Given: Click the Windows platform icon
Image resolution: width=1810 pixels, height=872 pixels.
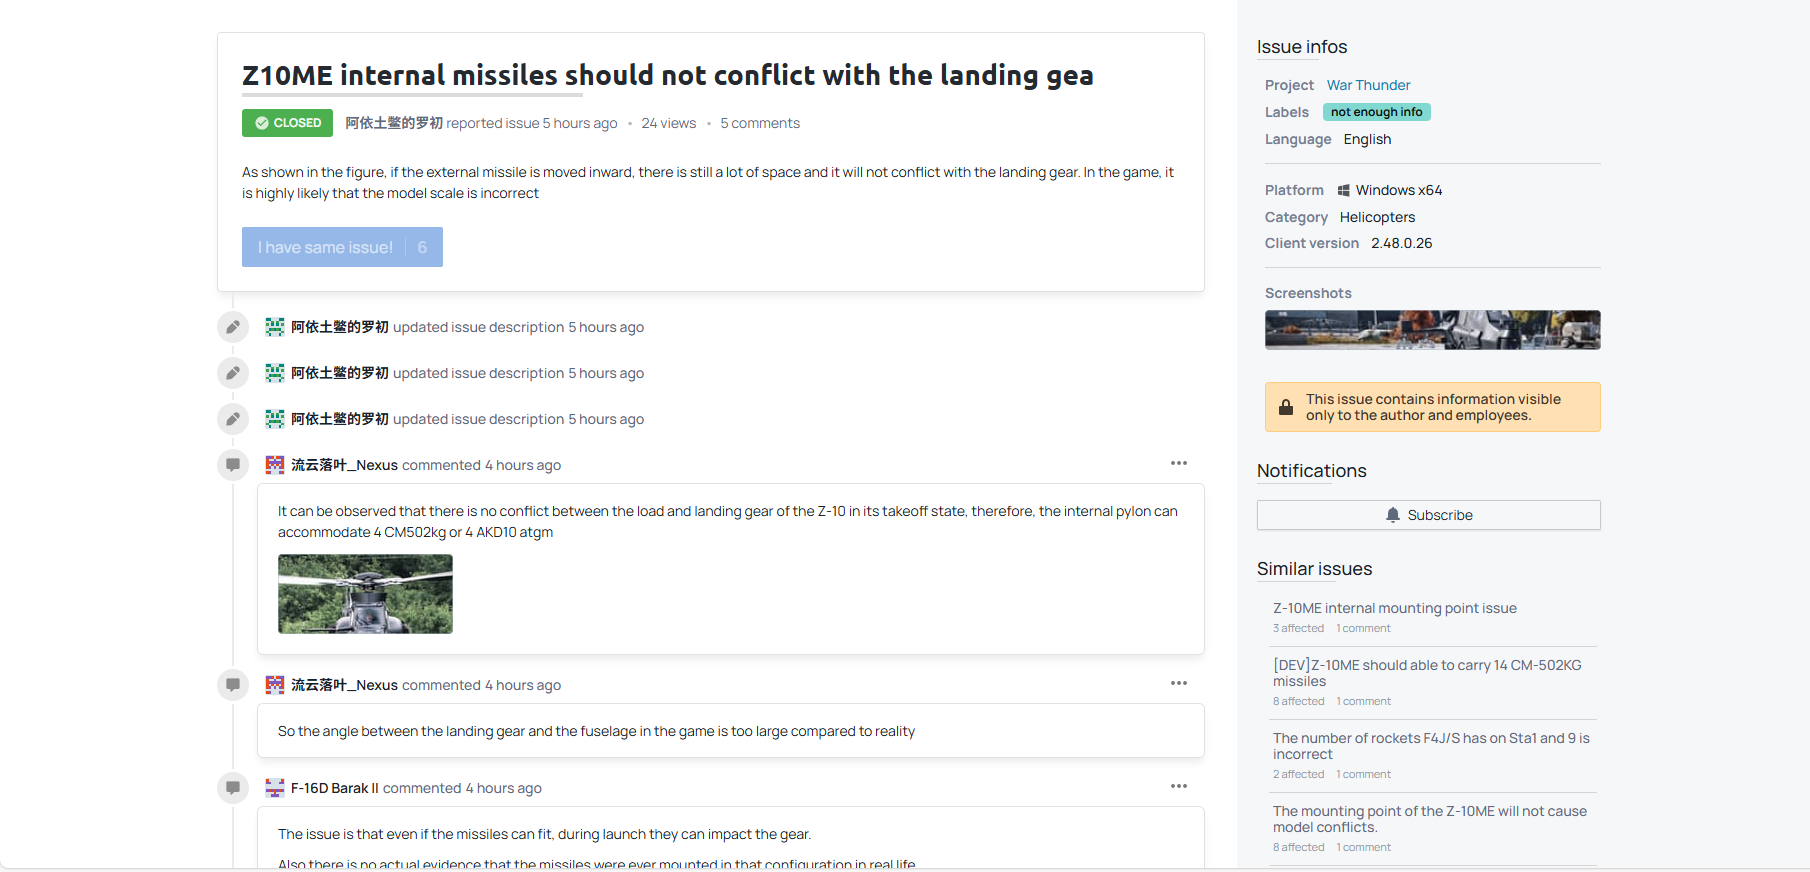Looking at the screenshot, I should pos(1344,190).
